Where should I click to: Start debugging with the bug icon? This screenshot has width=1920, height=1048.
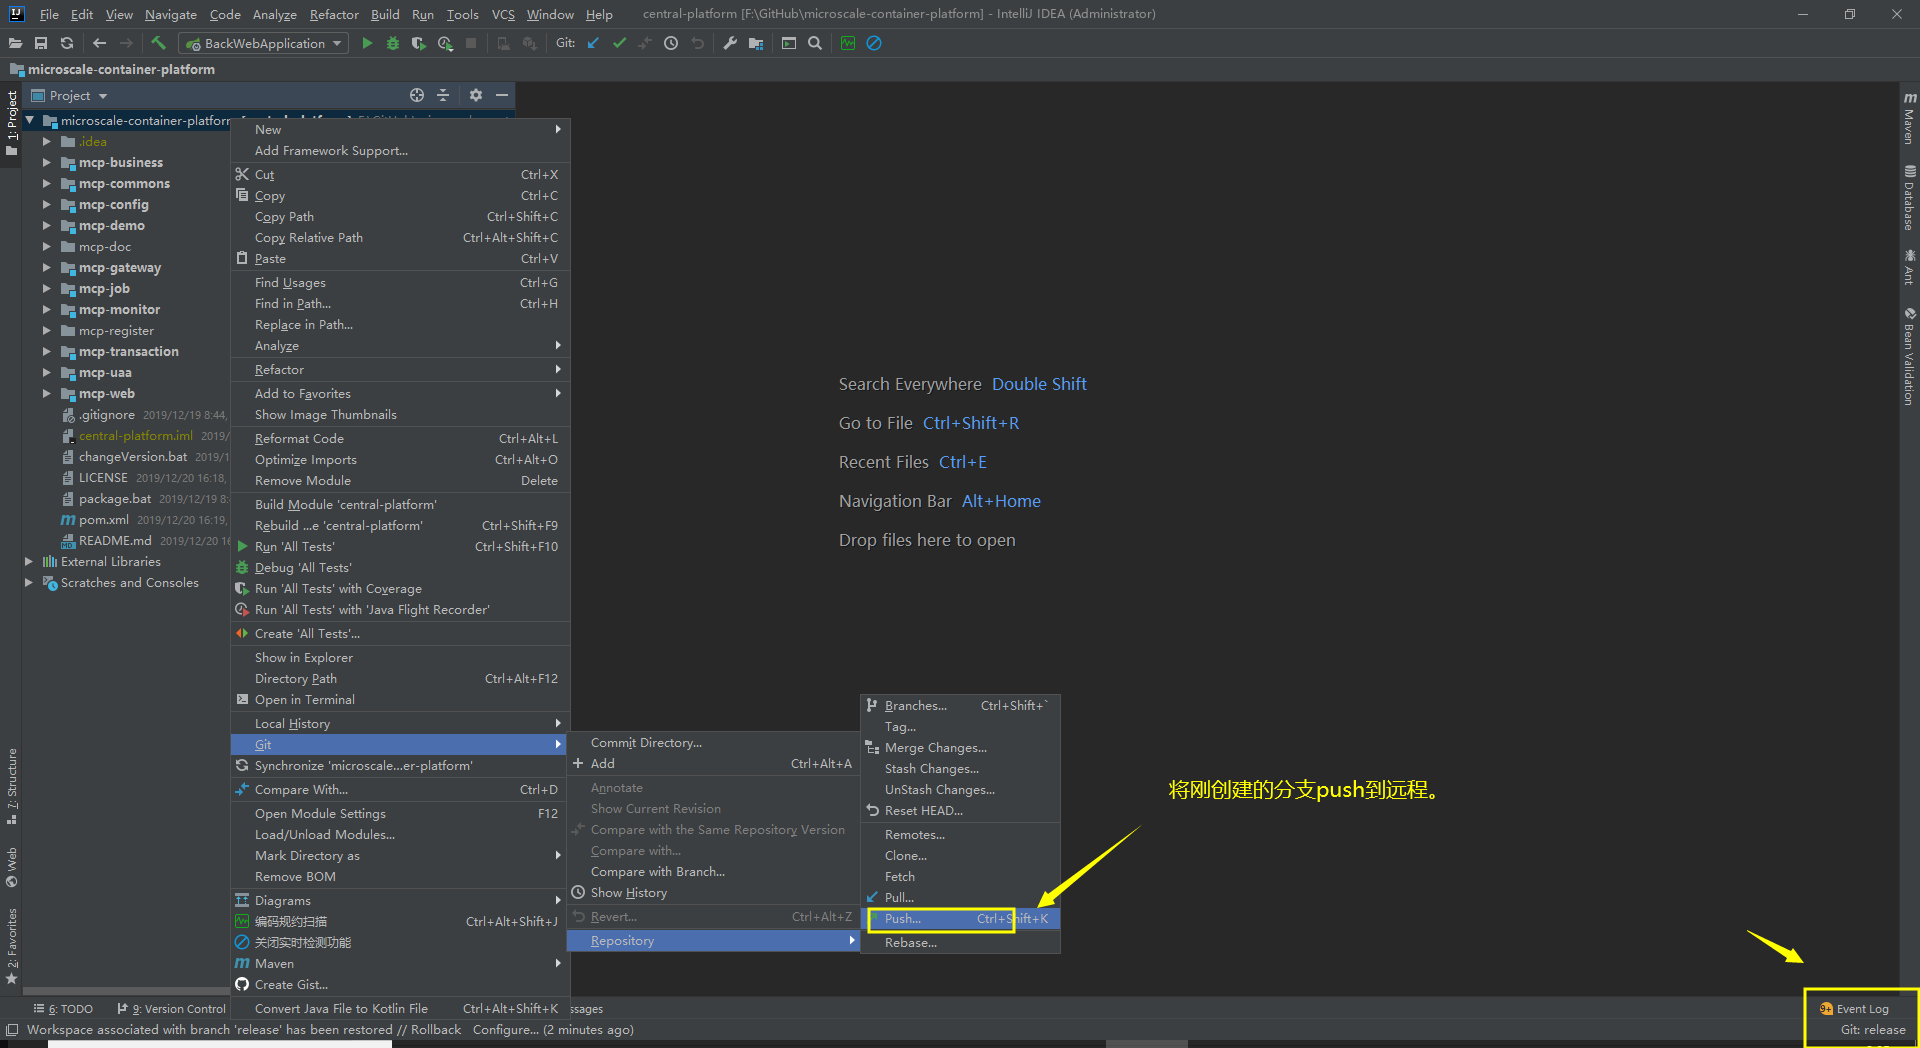point(392,43)
